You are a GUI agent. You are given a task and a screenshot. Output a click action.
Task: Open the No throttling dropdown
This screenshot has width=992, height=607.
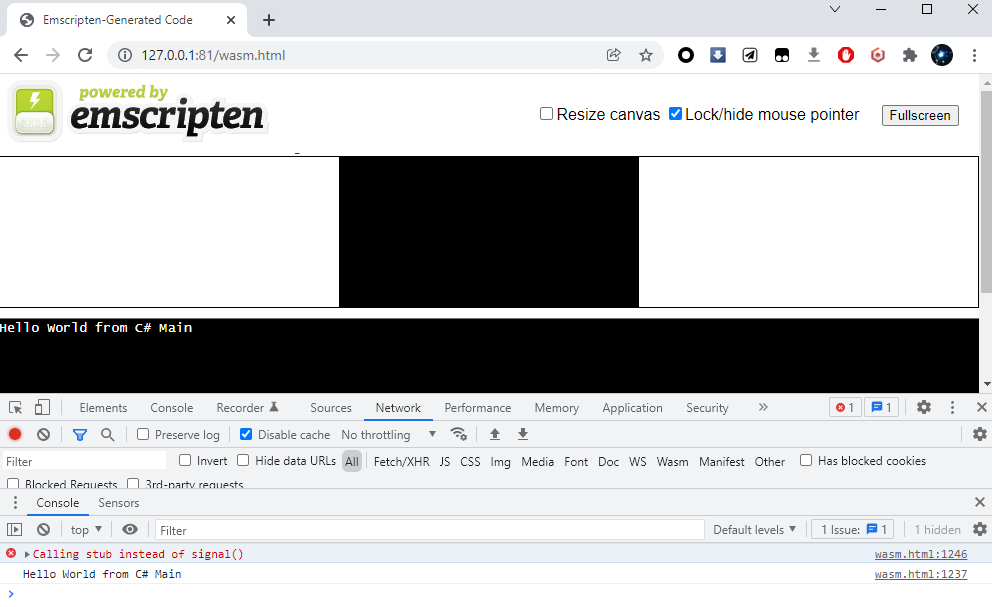click(388, 435)
